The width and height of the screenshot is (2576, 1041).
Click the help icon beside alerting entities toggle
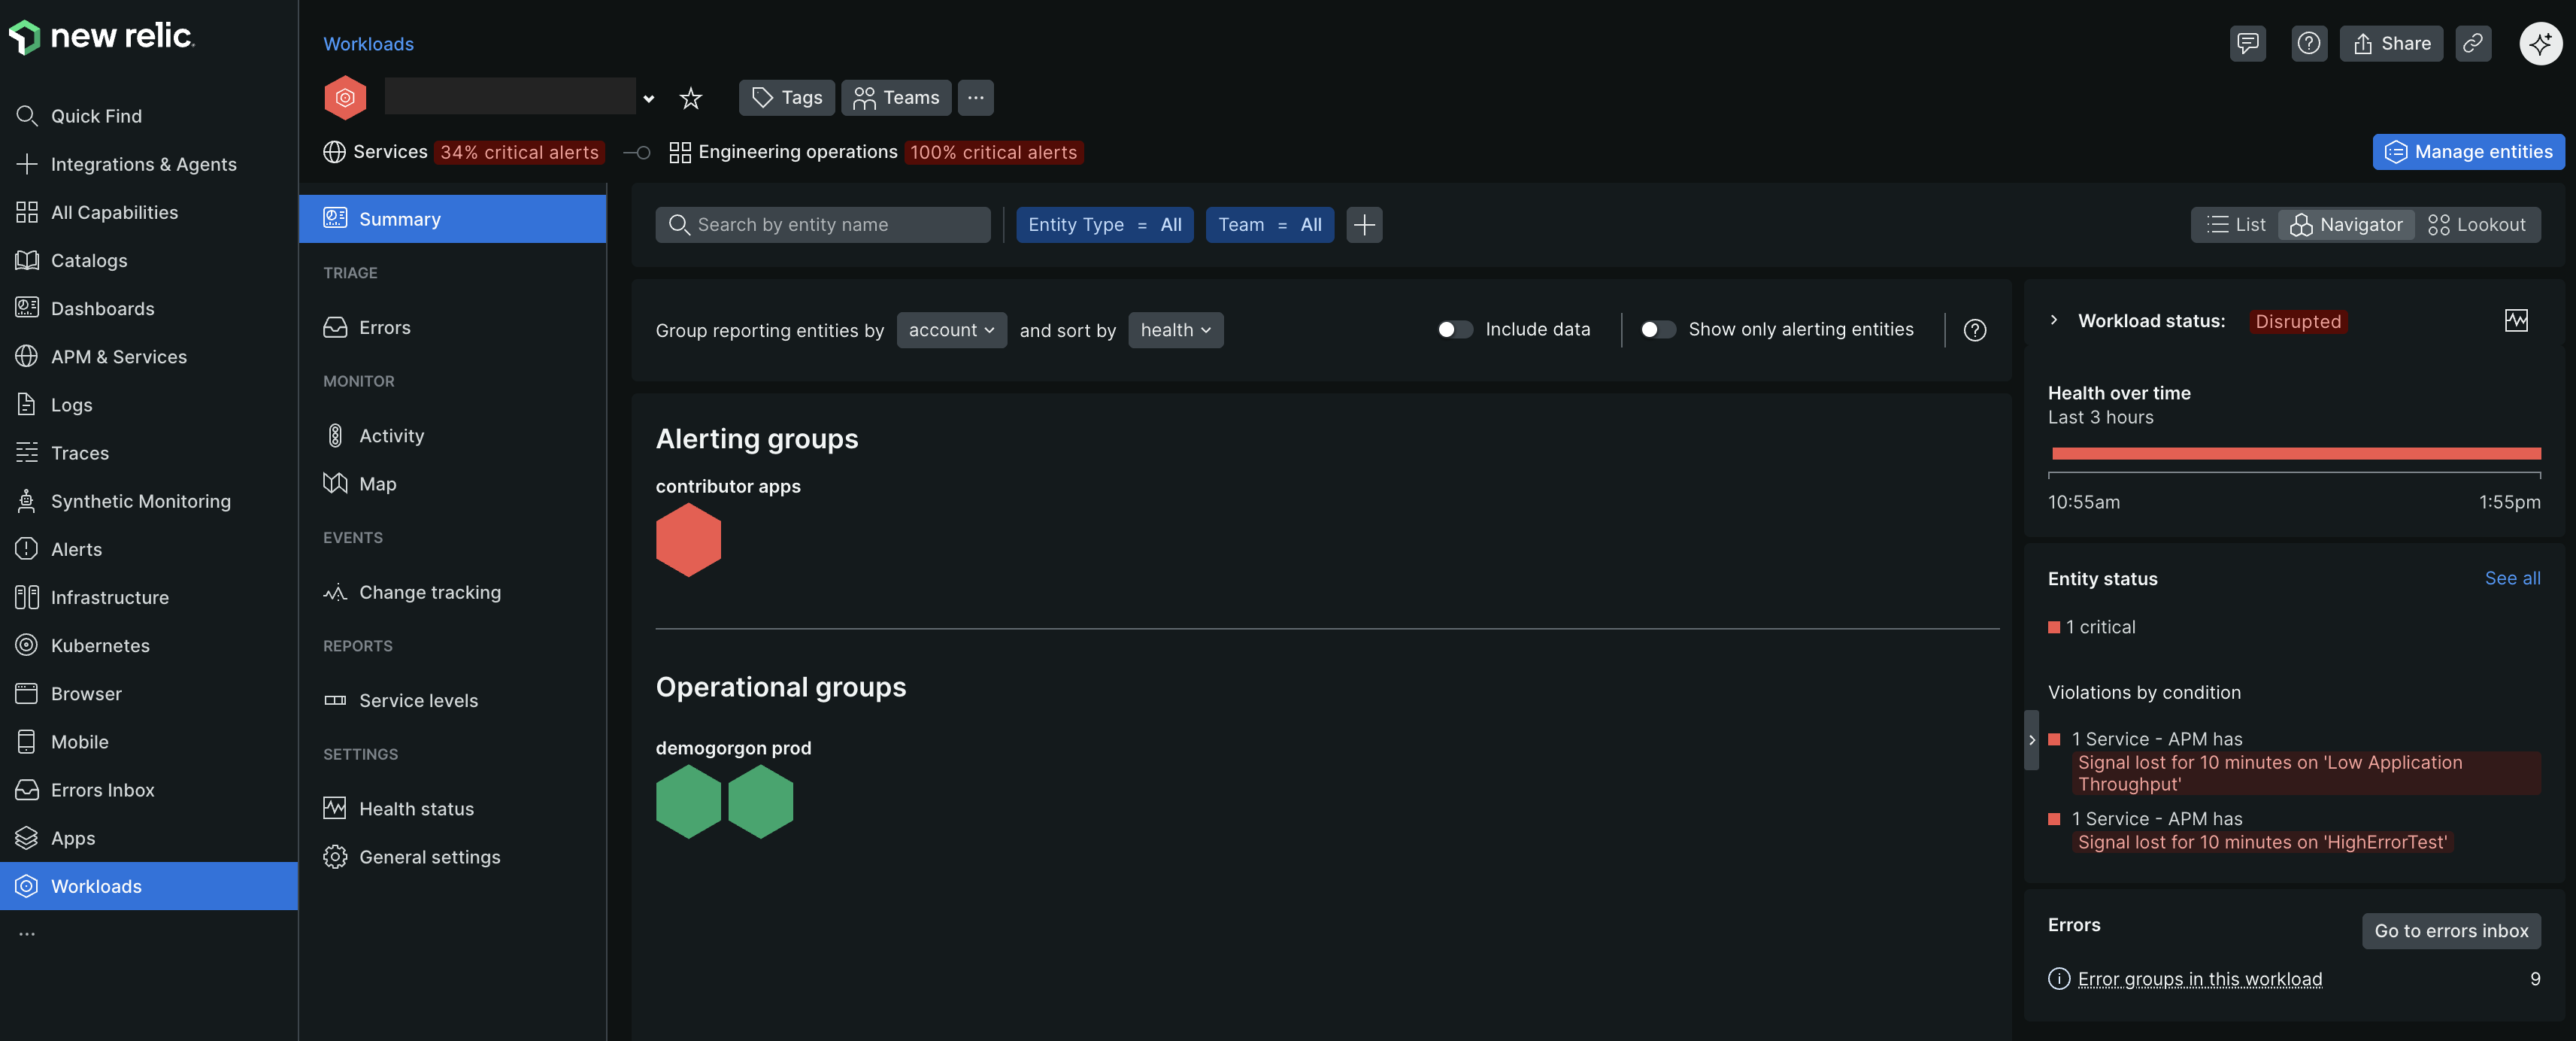[1974, 330]
